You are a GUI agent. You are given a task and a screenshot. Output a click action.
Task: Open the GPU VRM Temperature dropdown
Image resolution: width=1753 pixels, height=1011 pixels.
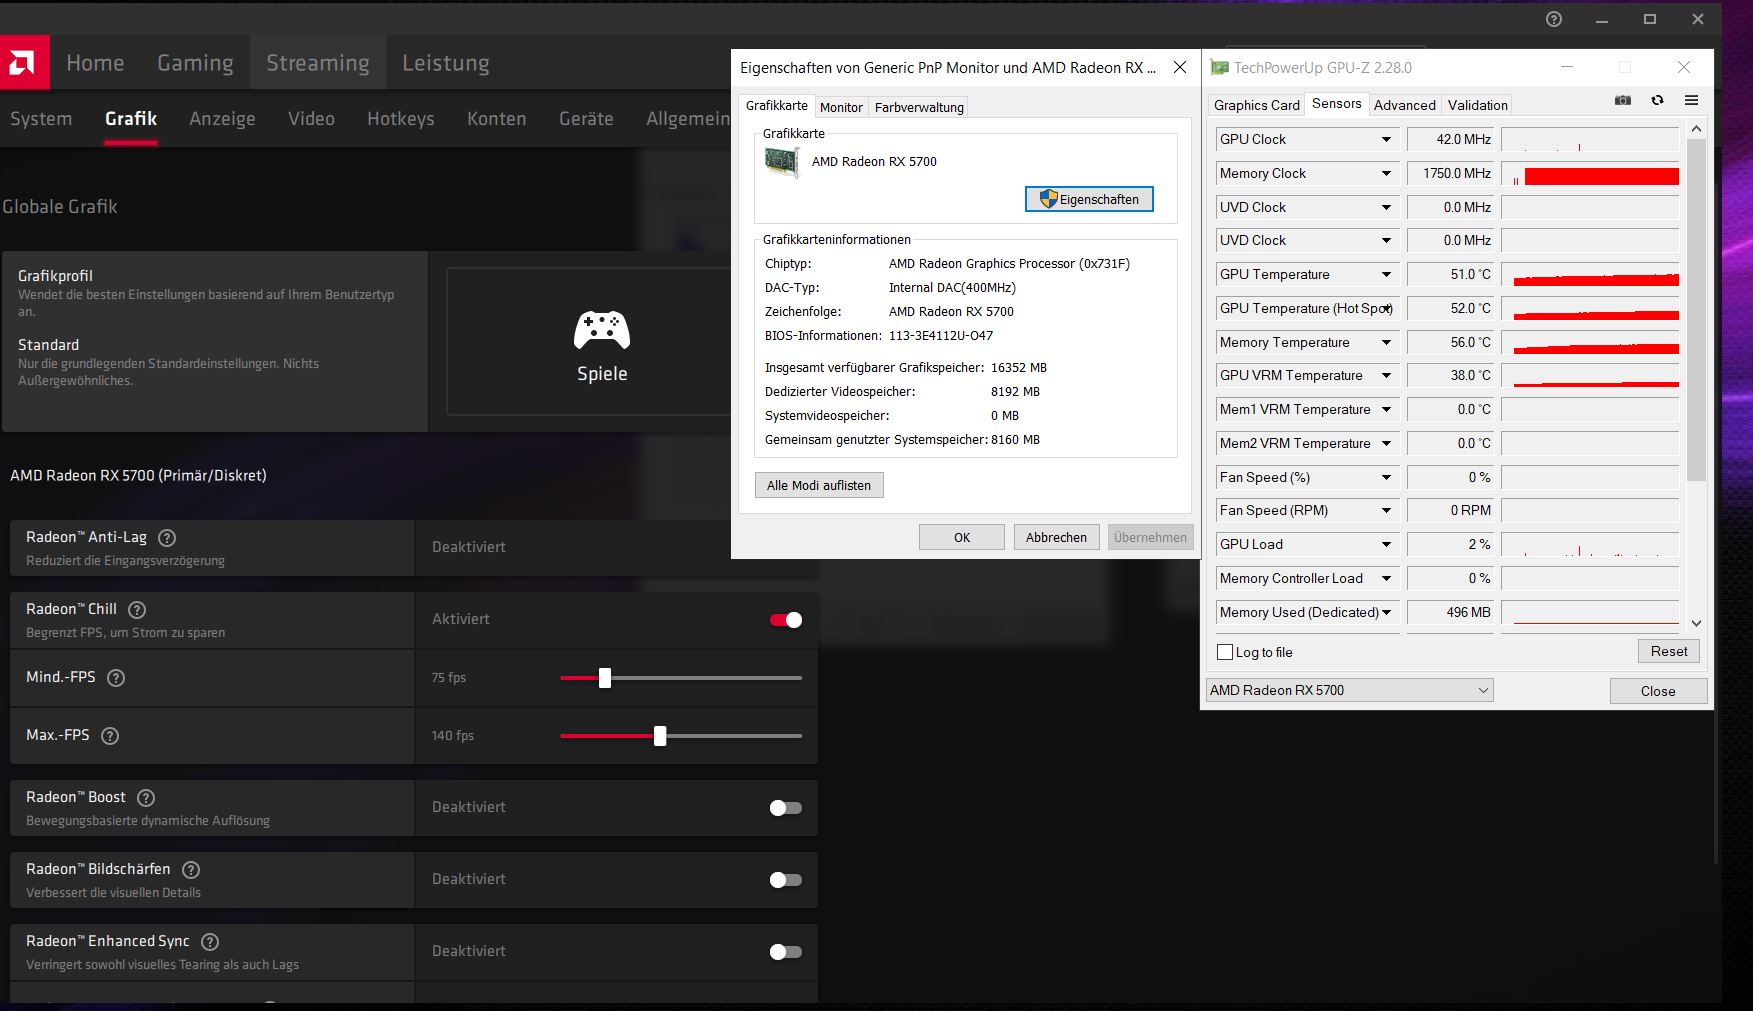1386,376
